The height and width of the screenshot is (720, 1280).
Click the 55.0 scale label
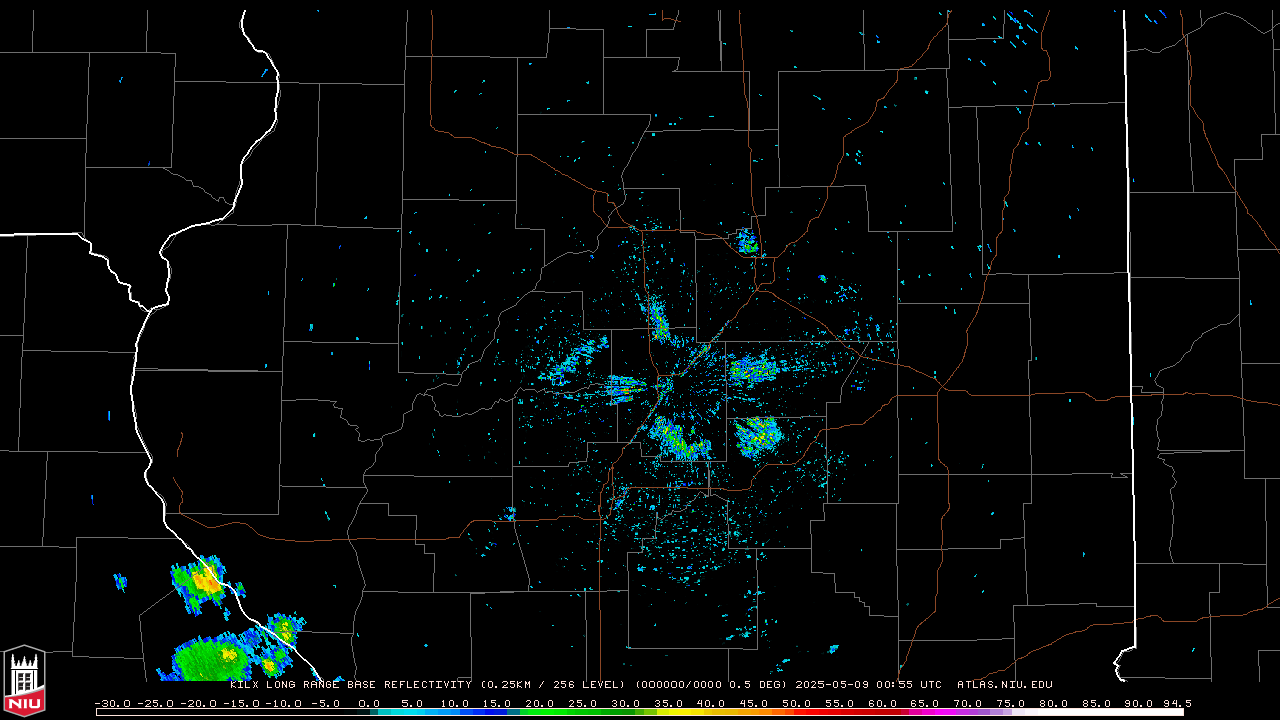[x=840, y=703]
